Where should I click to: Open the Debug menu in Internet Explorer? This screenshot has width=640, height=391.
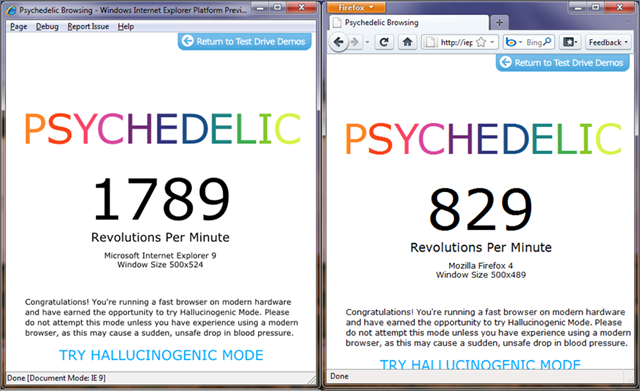47,27
